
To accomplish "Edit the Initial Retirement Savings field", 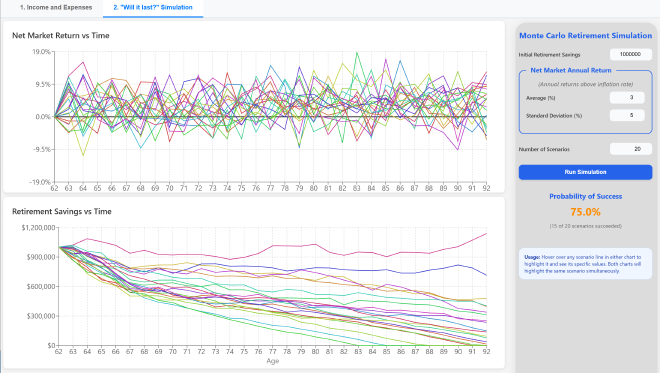I will click(631, 54).
